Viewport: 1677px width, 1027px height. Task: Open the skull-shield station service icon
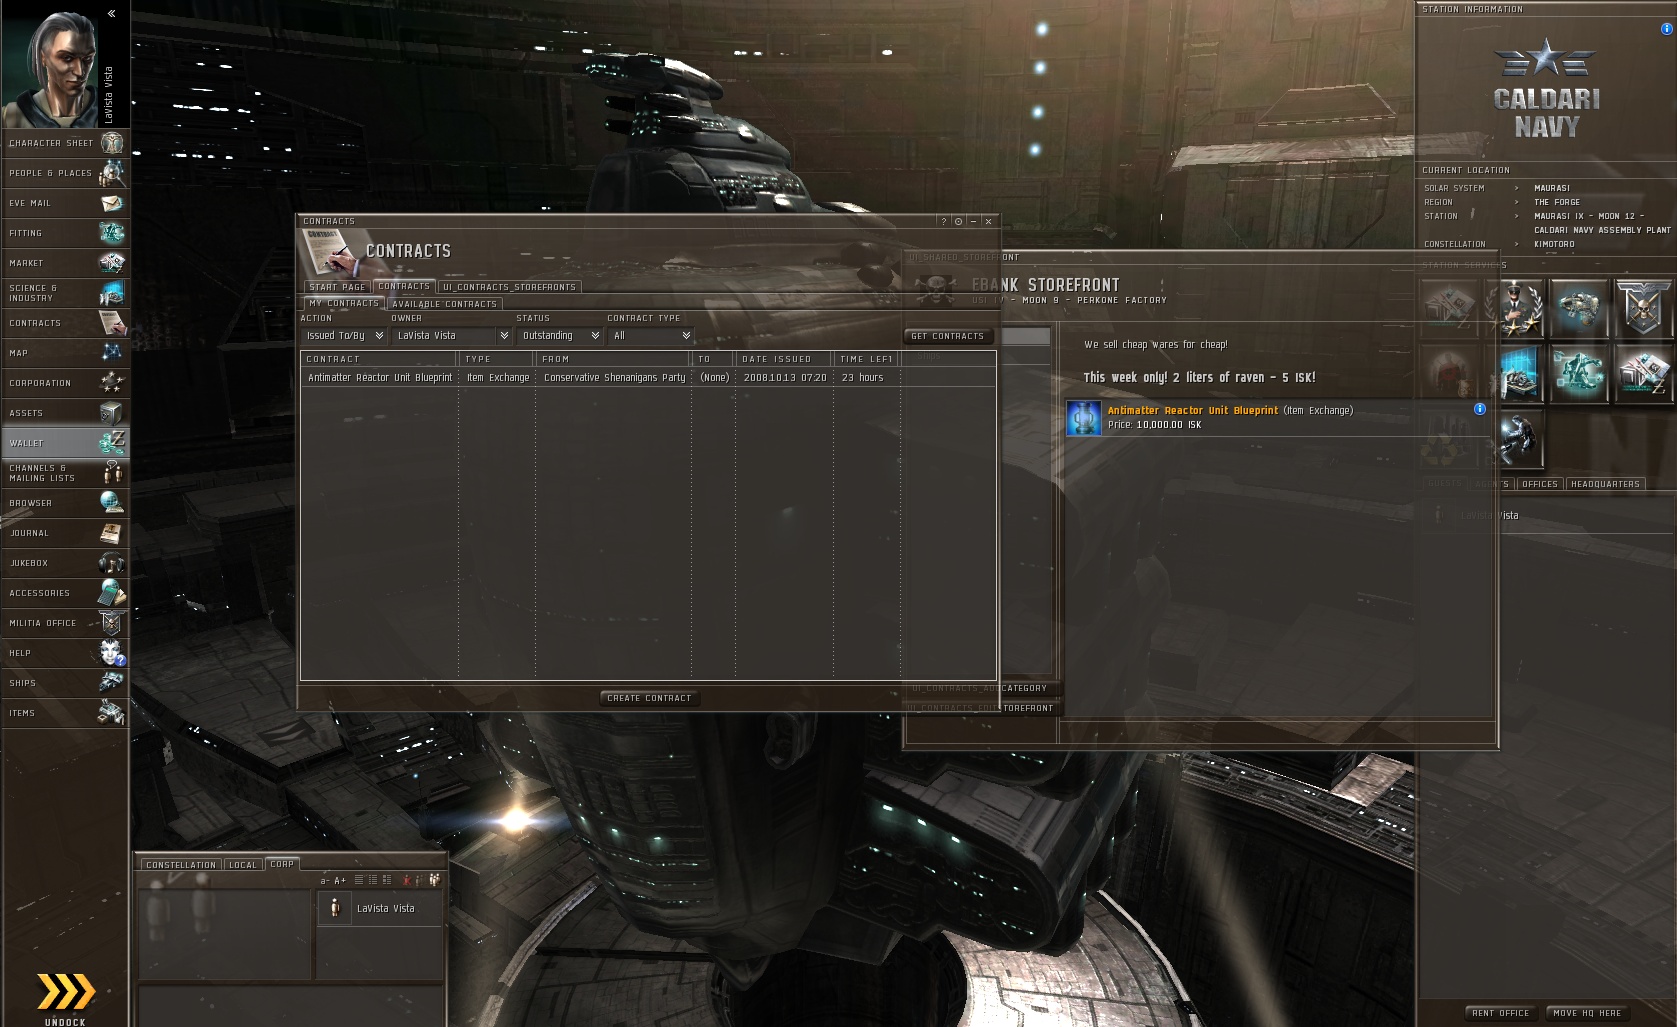click(x=1644, y=308)
